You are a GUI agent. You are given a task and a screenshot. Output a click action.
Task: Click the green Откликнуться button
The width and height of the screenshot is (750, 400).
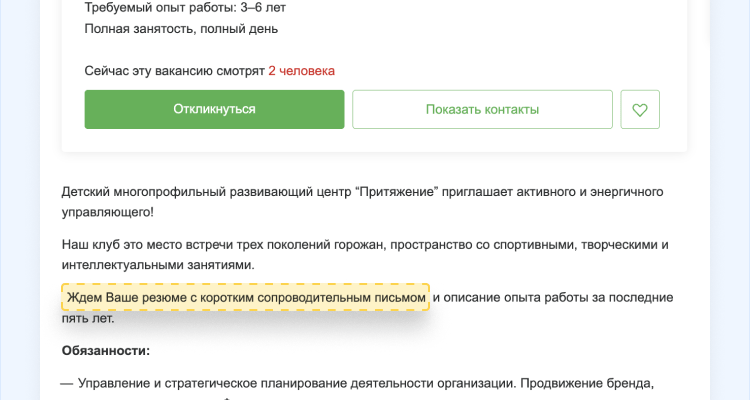214,109
